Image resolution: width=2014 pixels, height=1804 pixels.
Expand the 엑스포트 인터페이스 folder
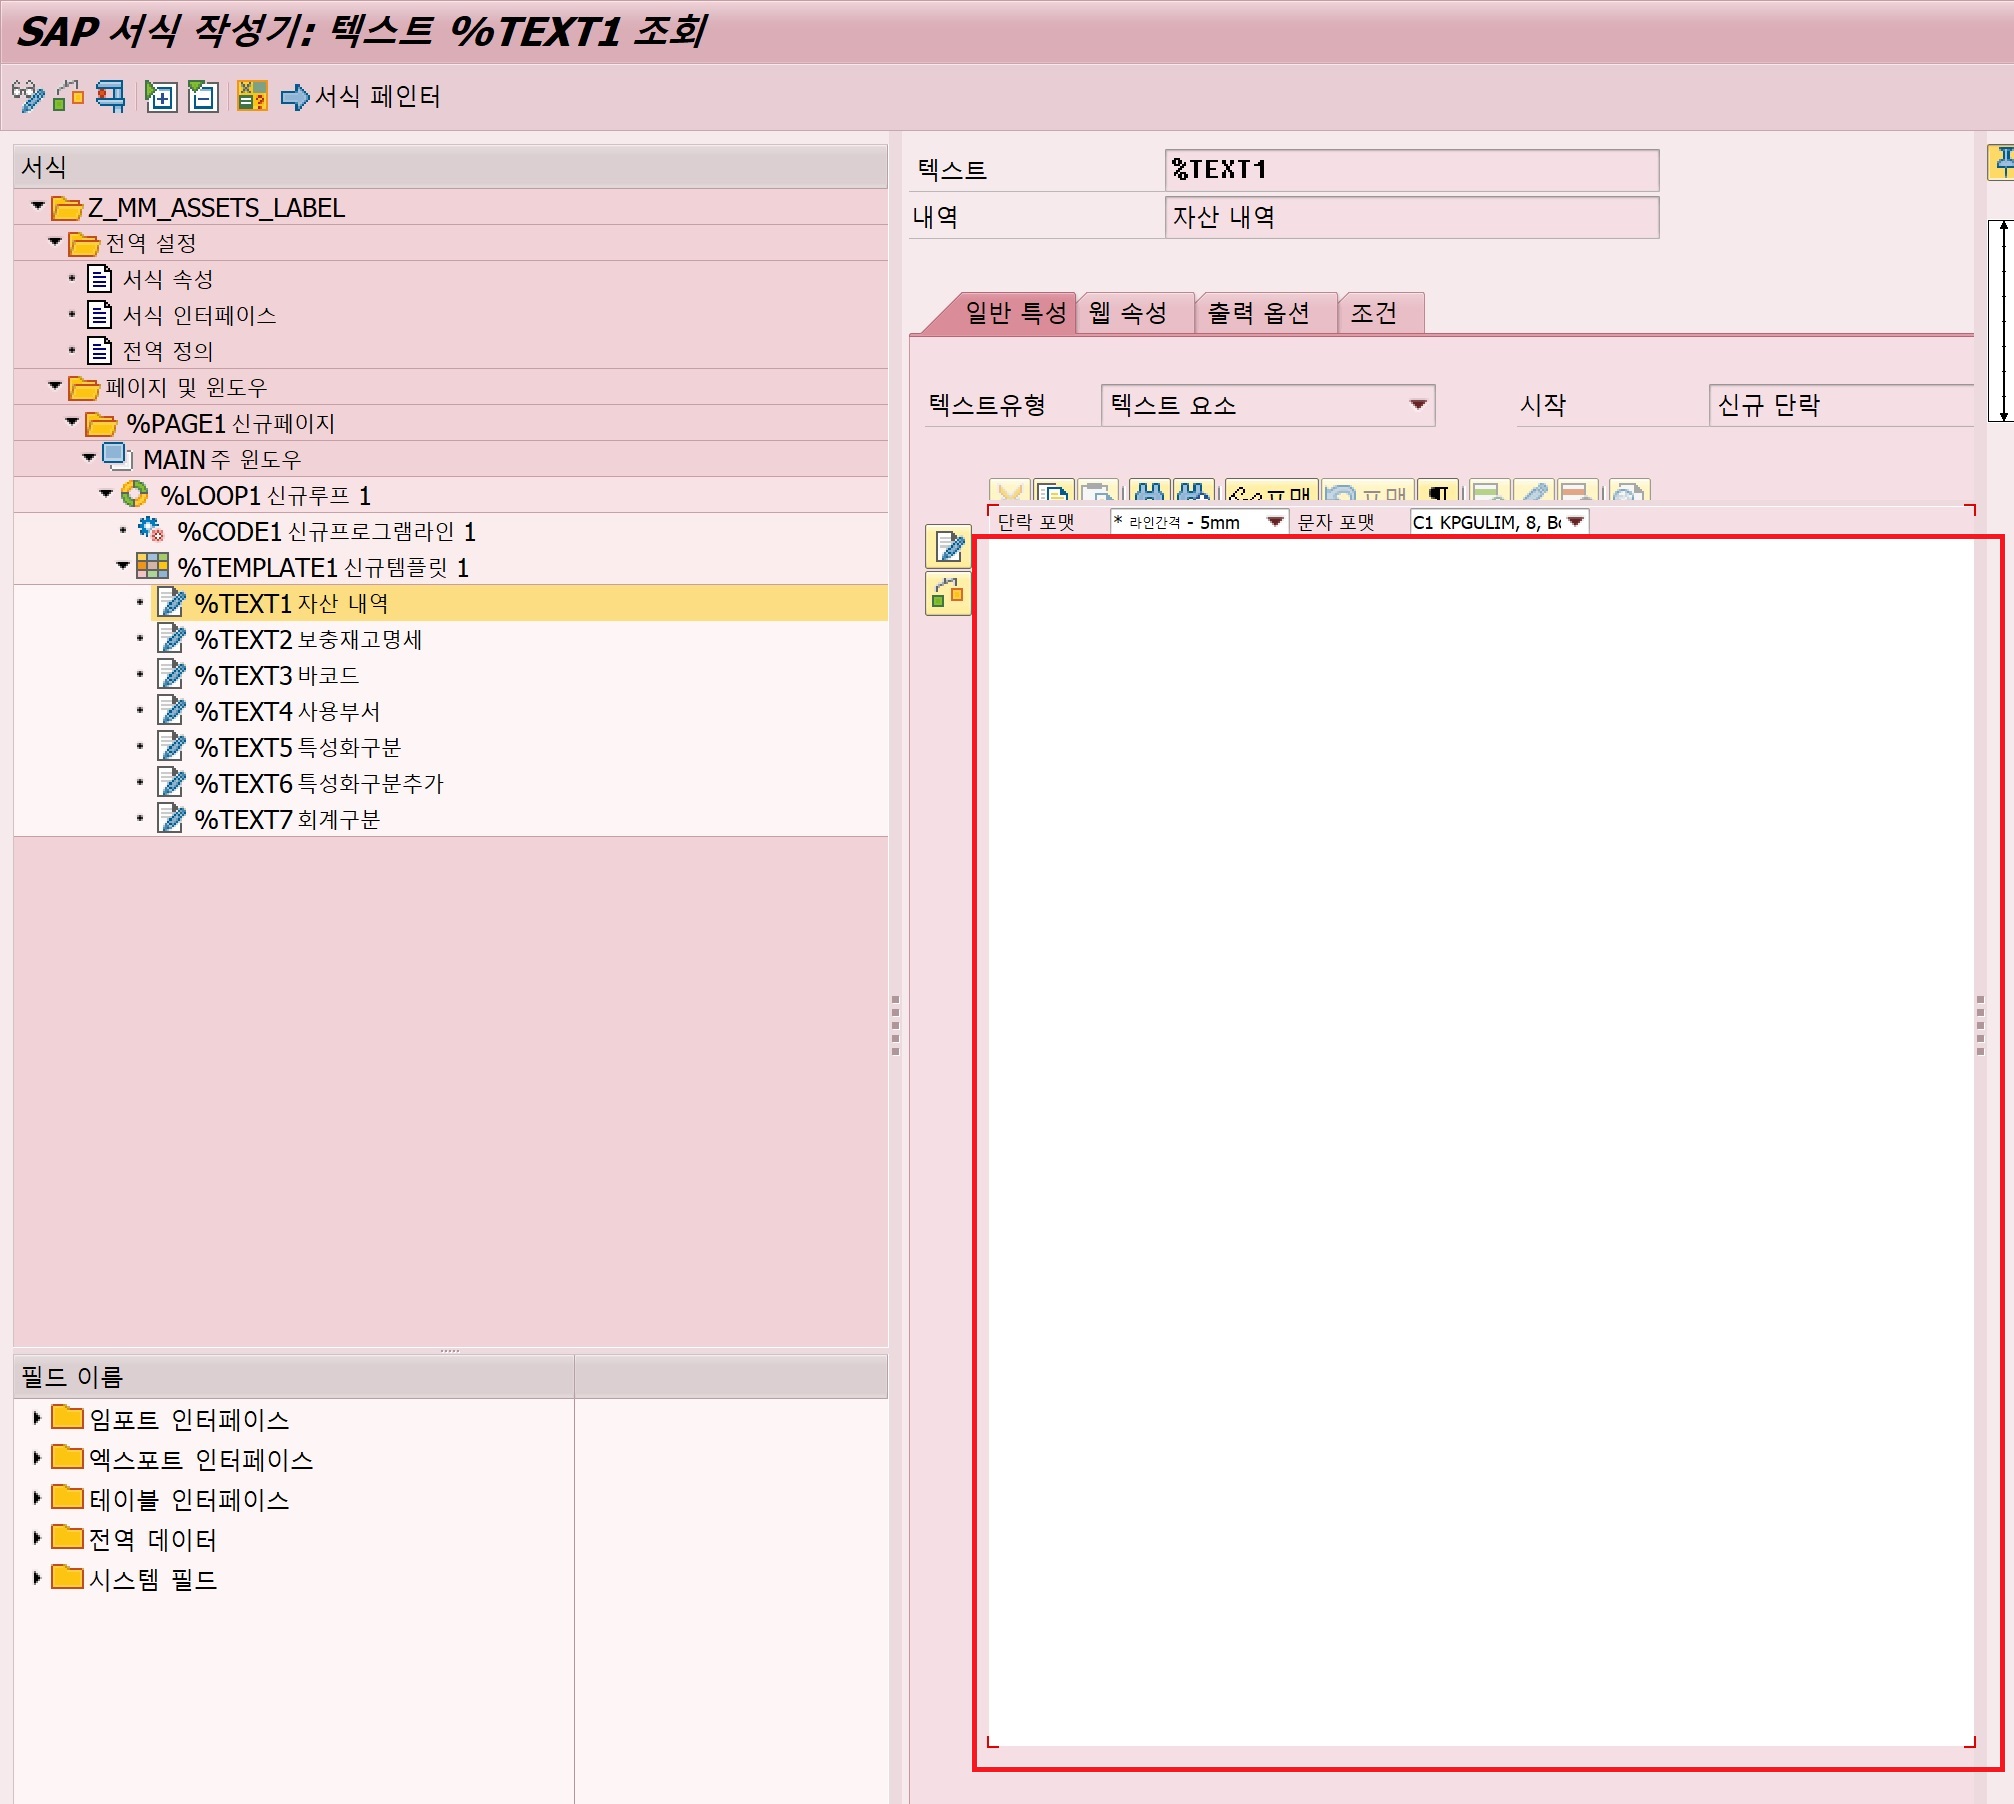tap(37, 1458)
